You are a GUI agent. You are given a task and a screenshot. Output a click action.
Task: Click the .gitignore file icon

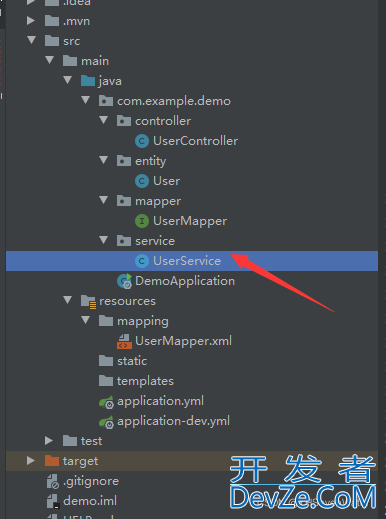pyautogui.click(x=52, y=481)
